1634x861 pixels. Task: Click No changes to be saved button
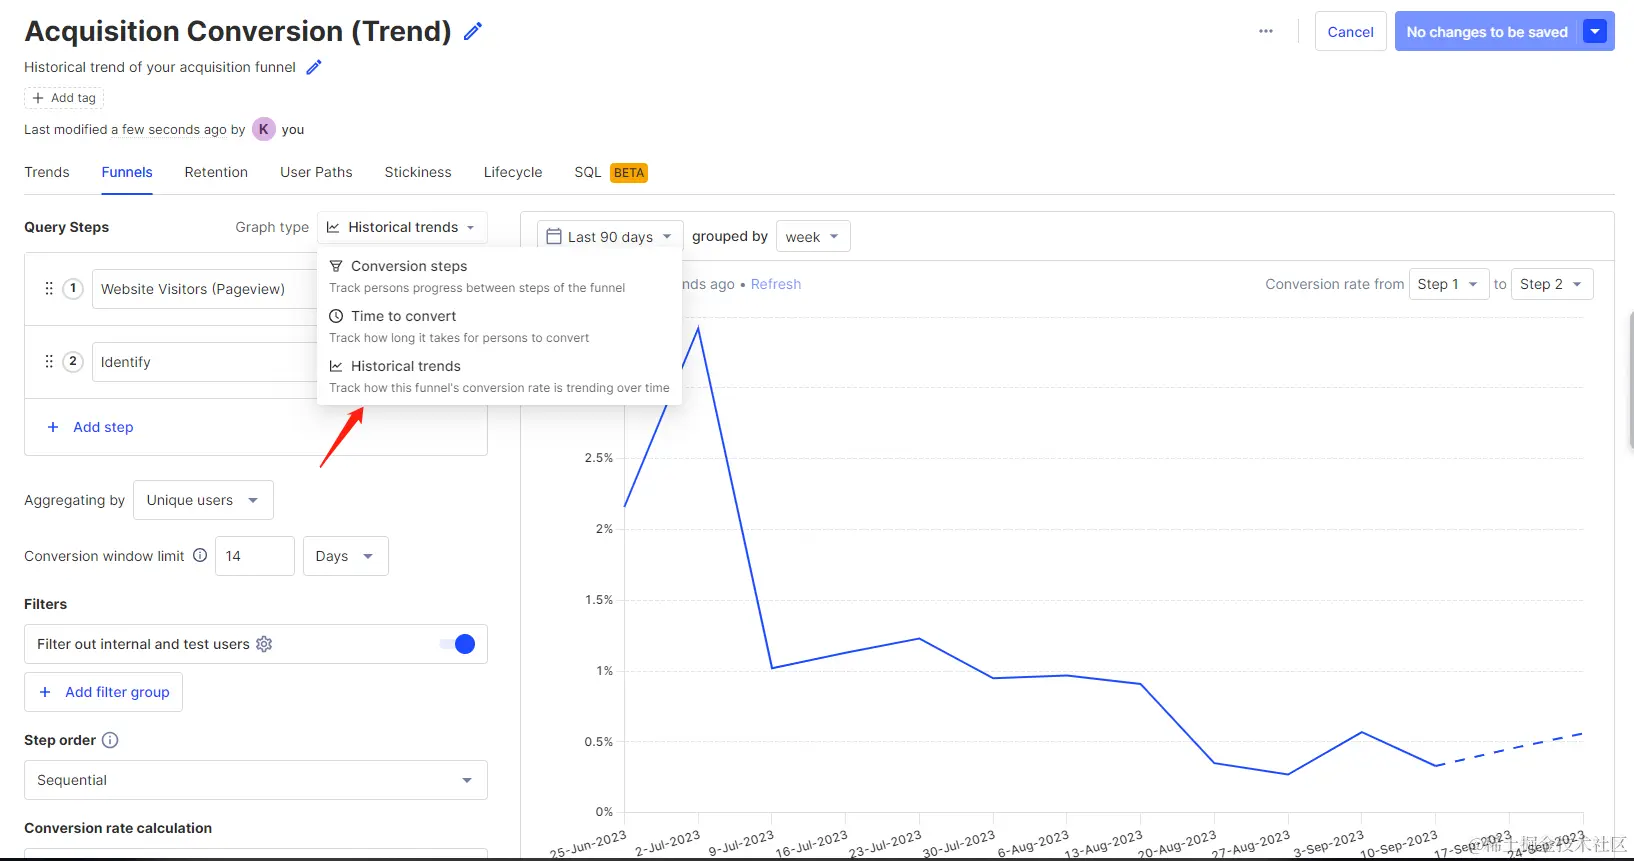pos(1486,32)
